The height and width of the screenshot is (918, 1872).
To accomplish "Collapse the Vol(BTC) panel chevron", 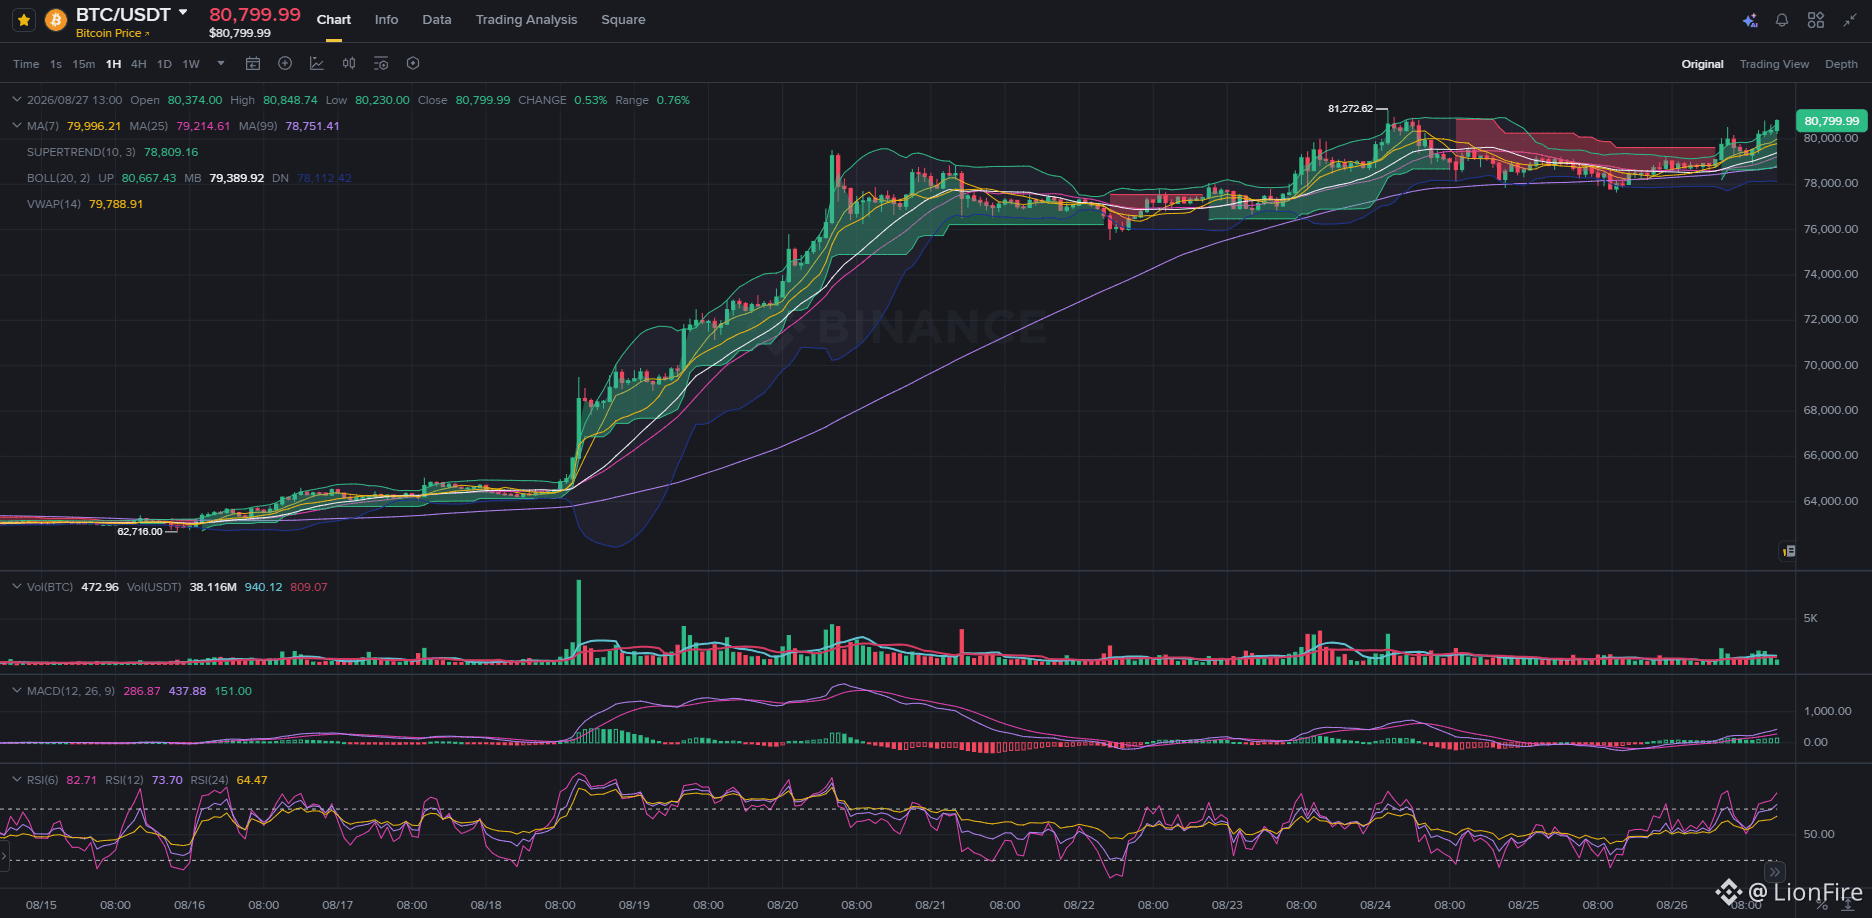I will pyautogui.click(x=16, y=587).
